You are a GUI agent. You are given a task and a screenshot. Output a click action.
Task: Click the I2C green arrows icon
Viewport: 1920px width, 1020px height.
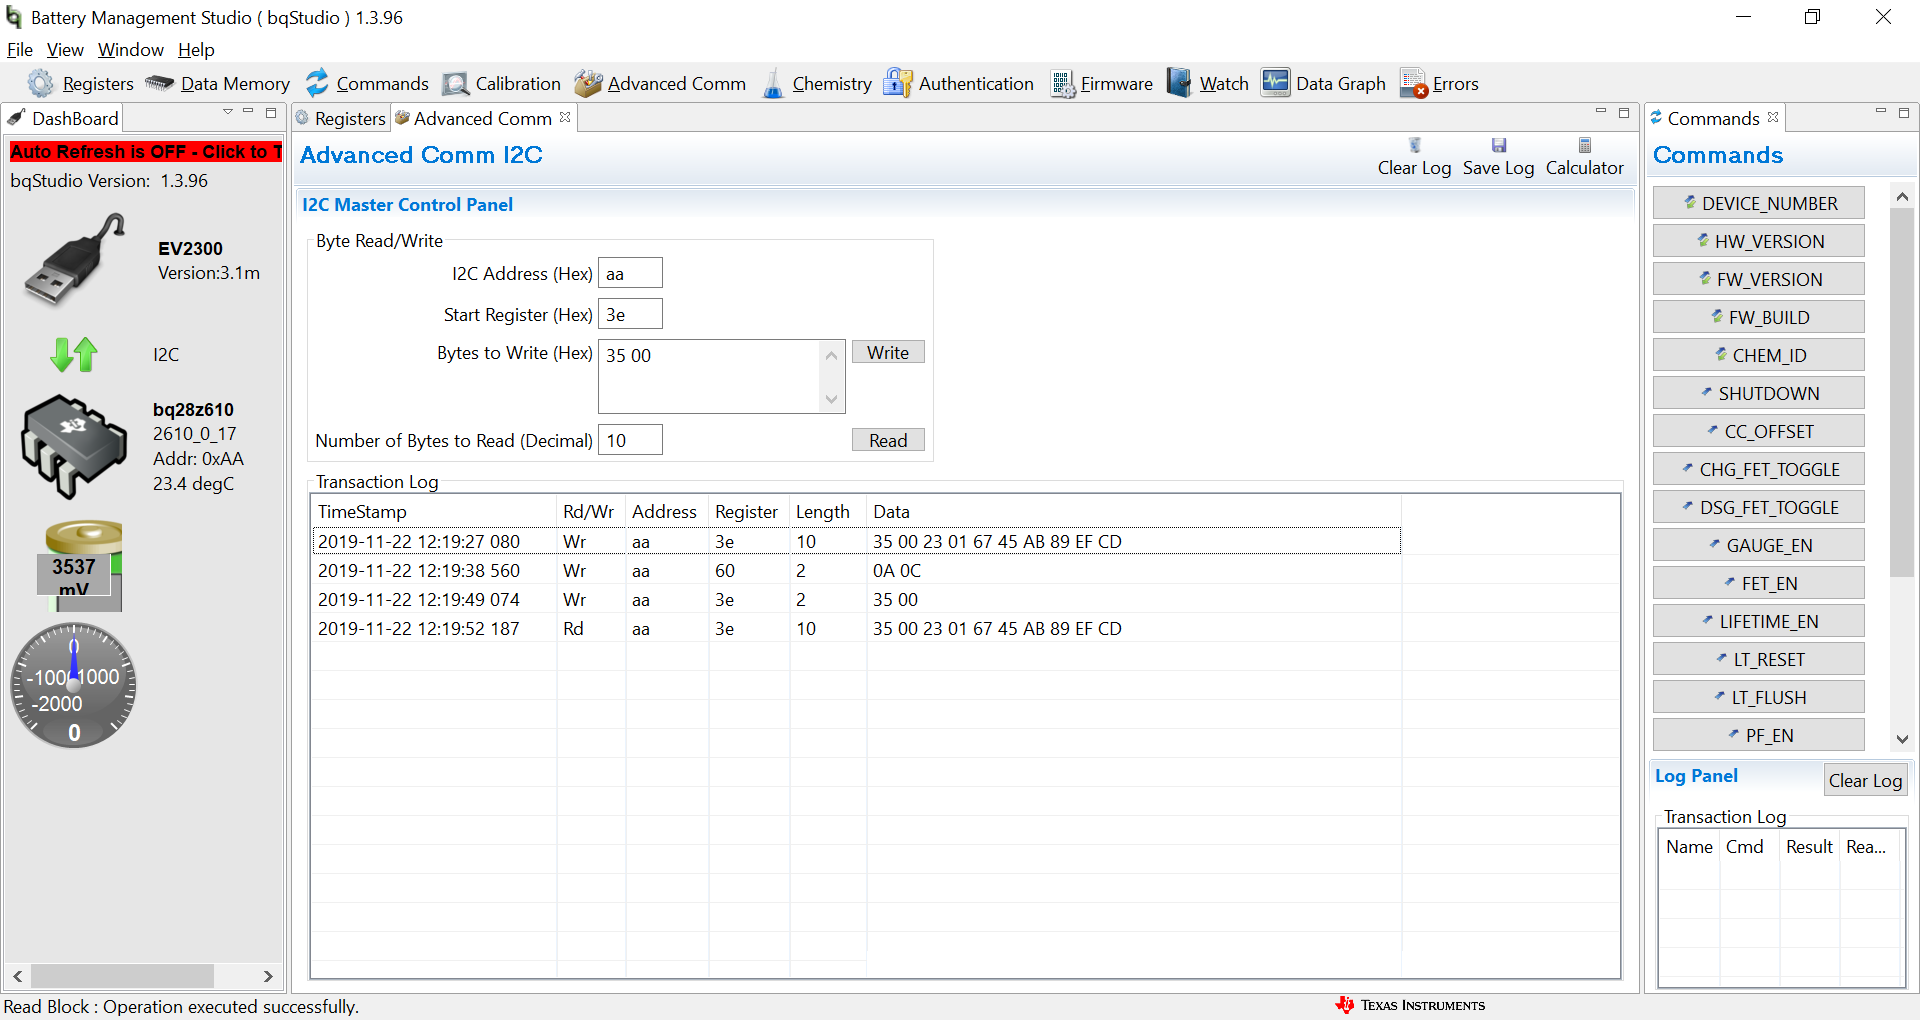pyautogui.click(x=74, y=354)
